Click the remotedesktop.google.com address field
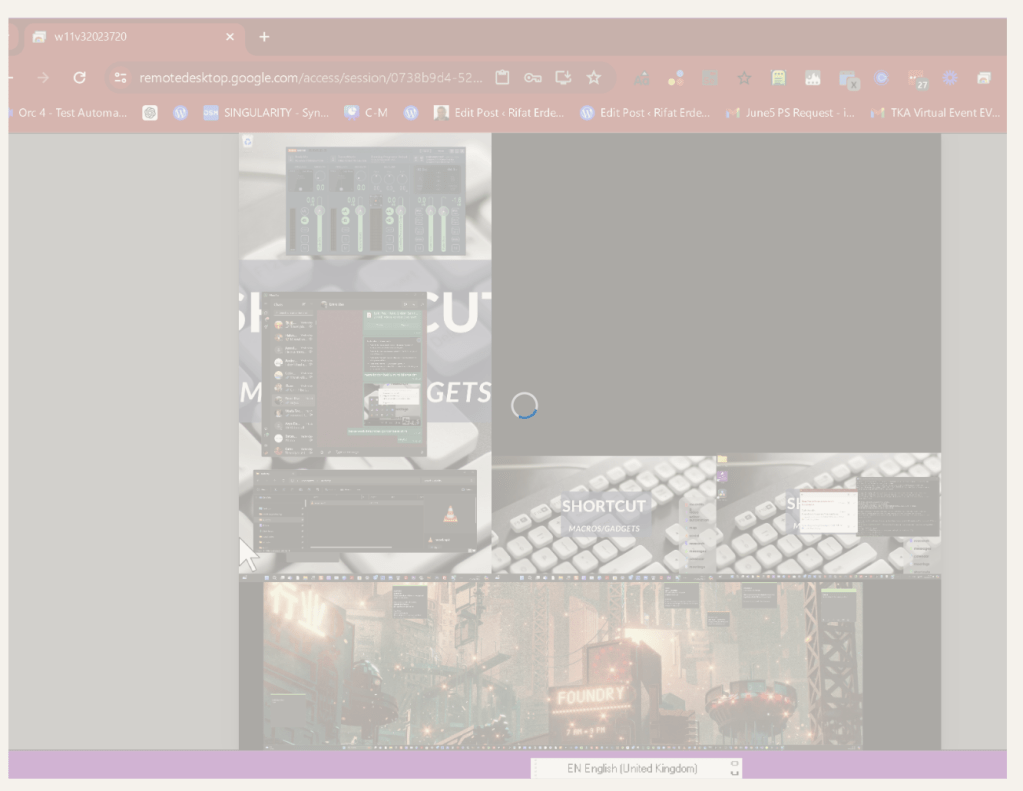1023x791 pixels. coord(311,78)
